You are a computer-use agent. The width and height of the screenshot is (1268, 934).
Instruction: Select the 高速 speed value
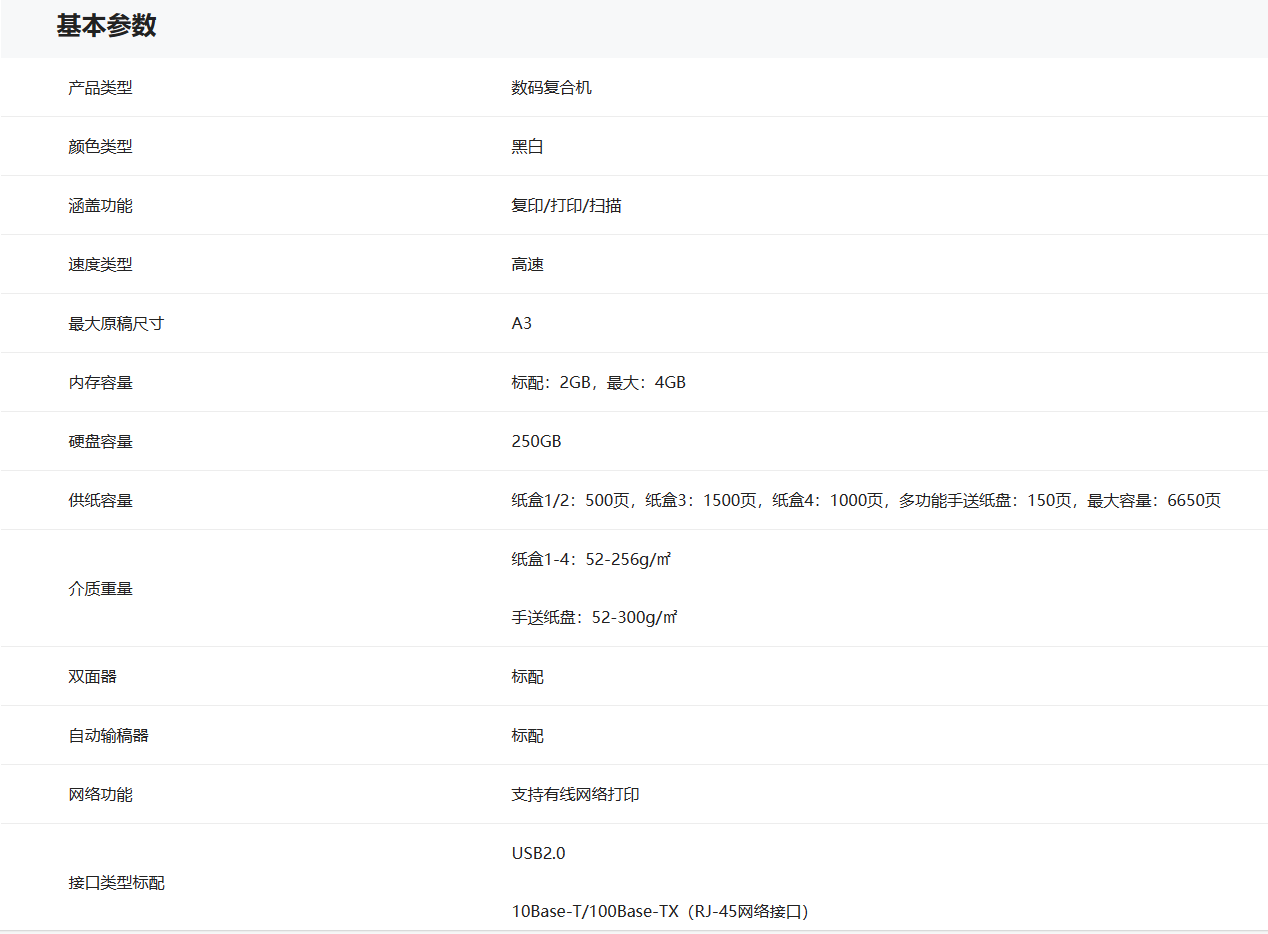tap(527, 265)
